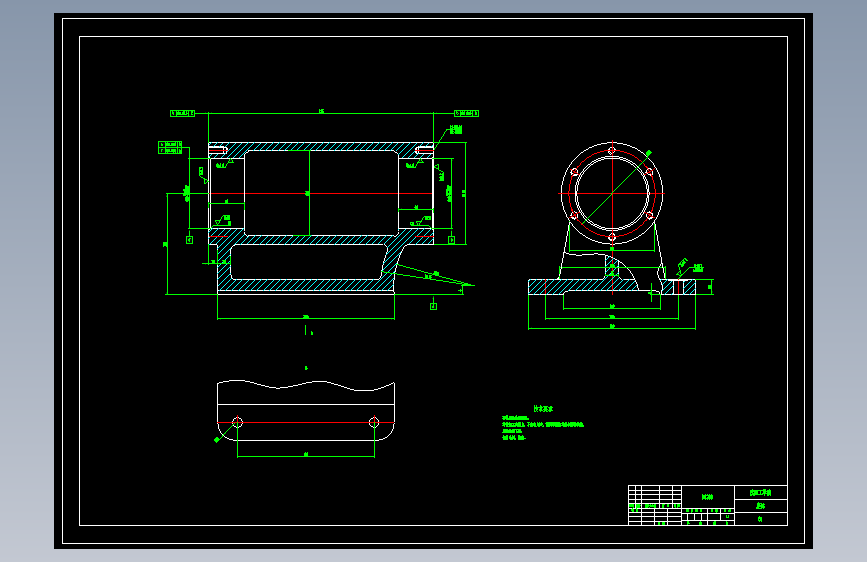The image size is (867, 562).
Task: Pick the datum box beneath the base line of section view
Action: point(434,306)
